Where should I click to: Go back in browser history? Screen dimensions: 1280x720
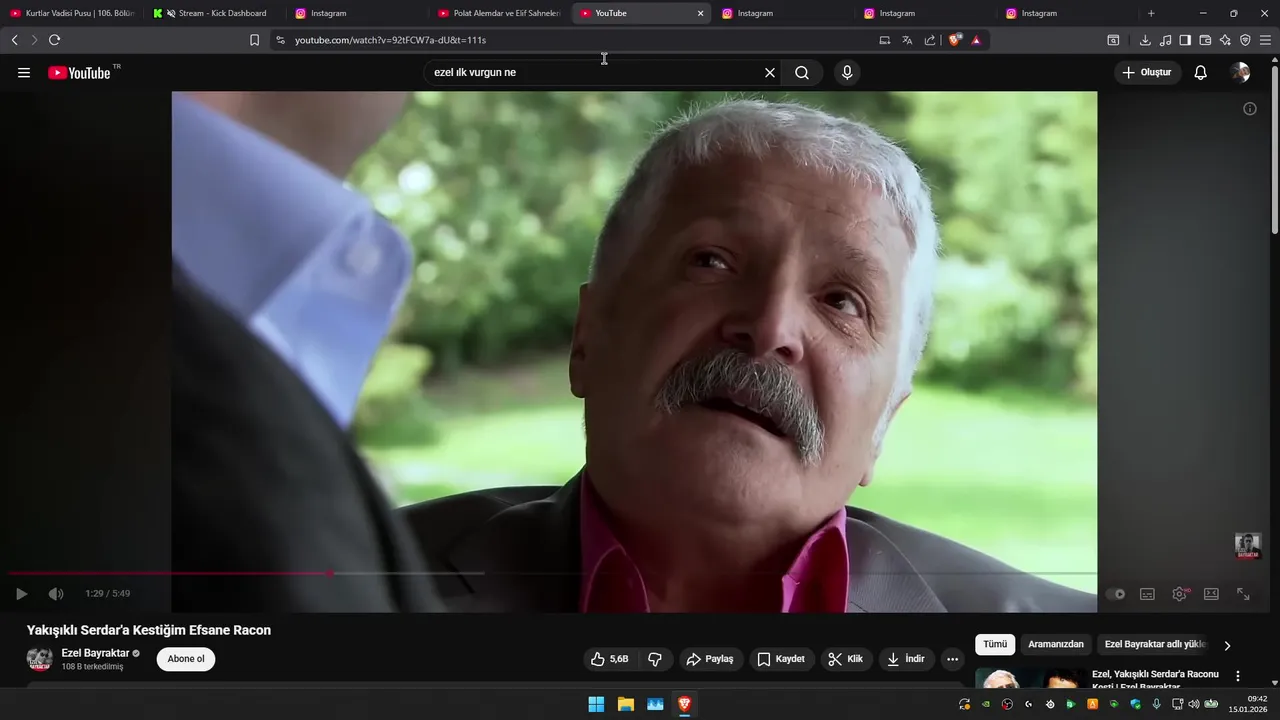[x=14, y=40]
